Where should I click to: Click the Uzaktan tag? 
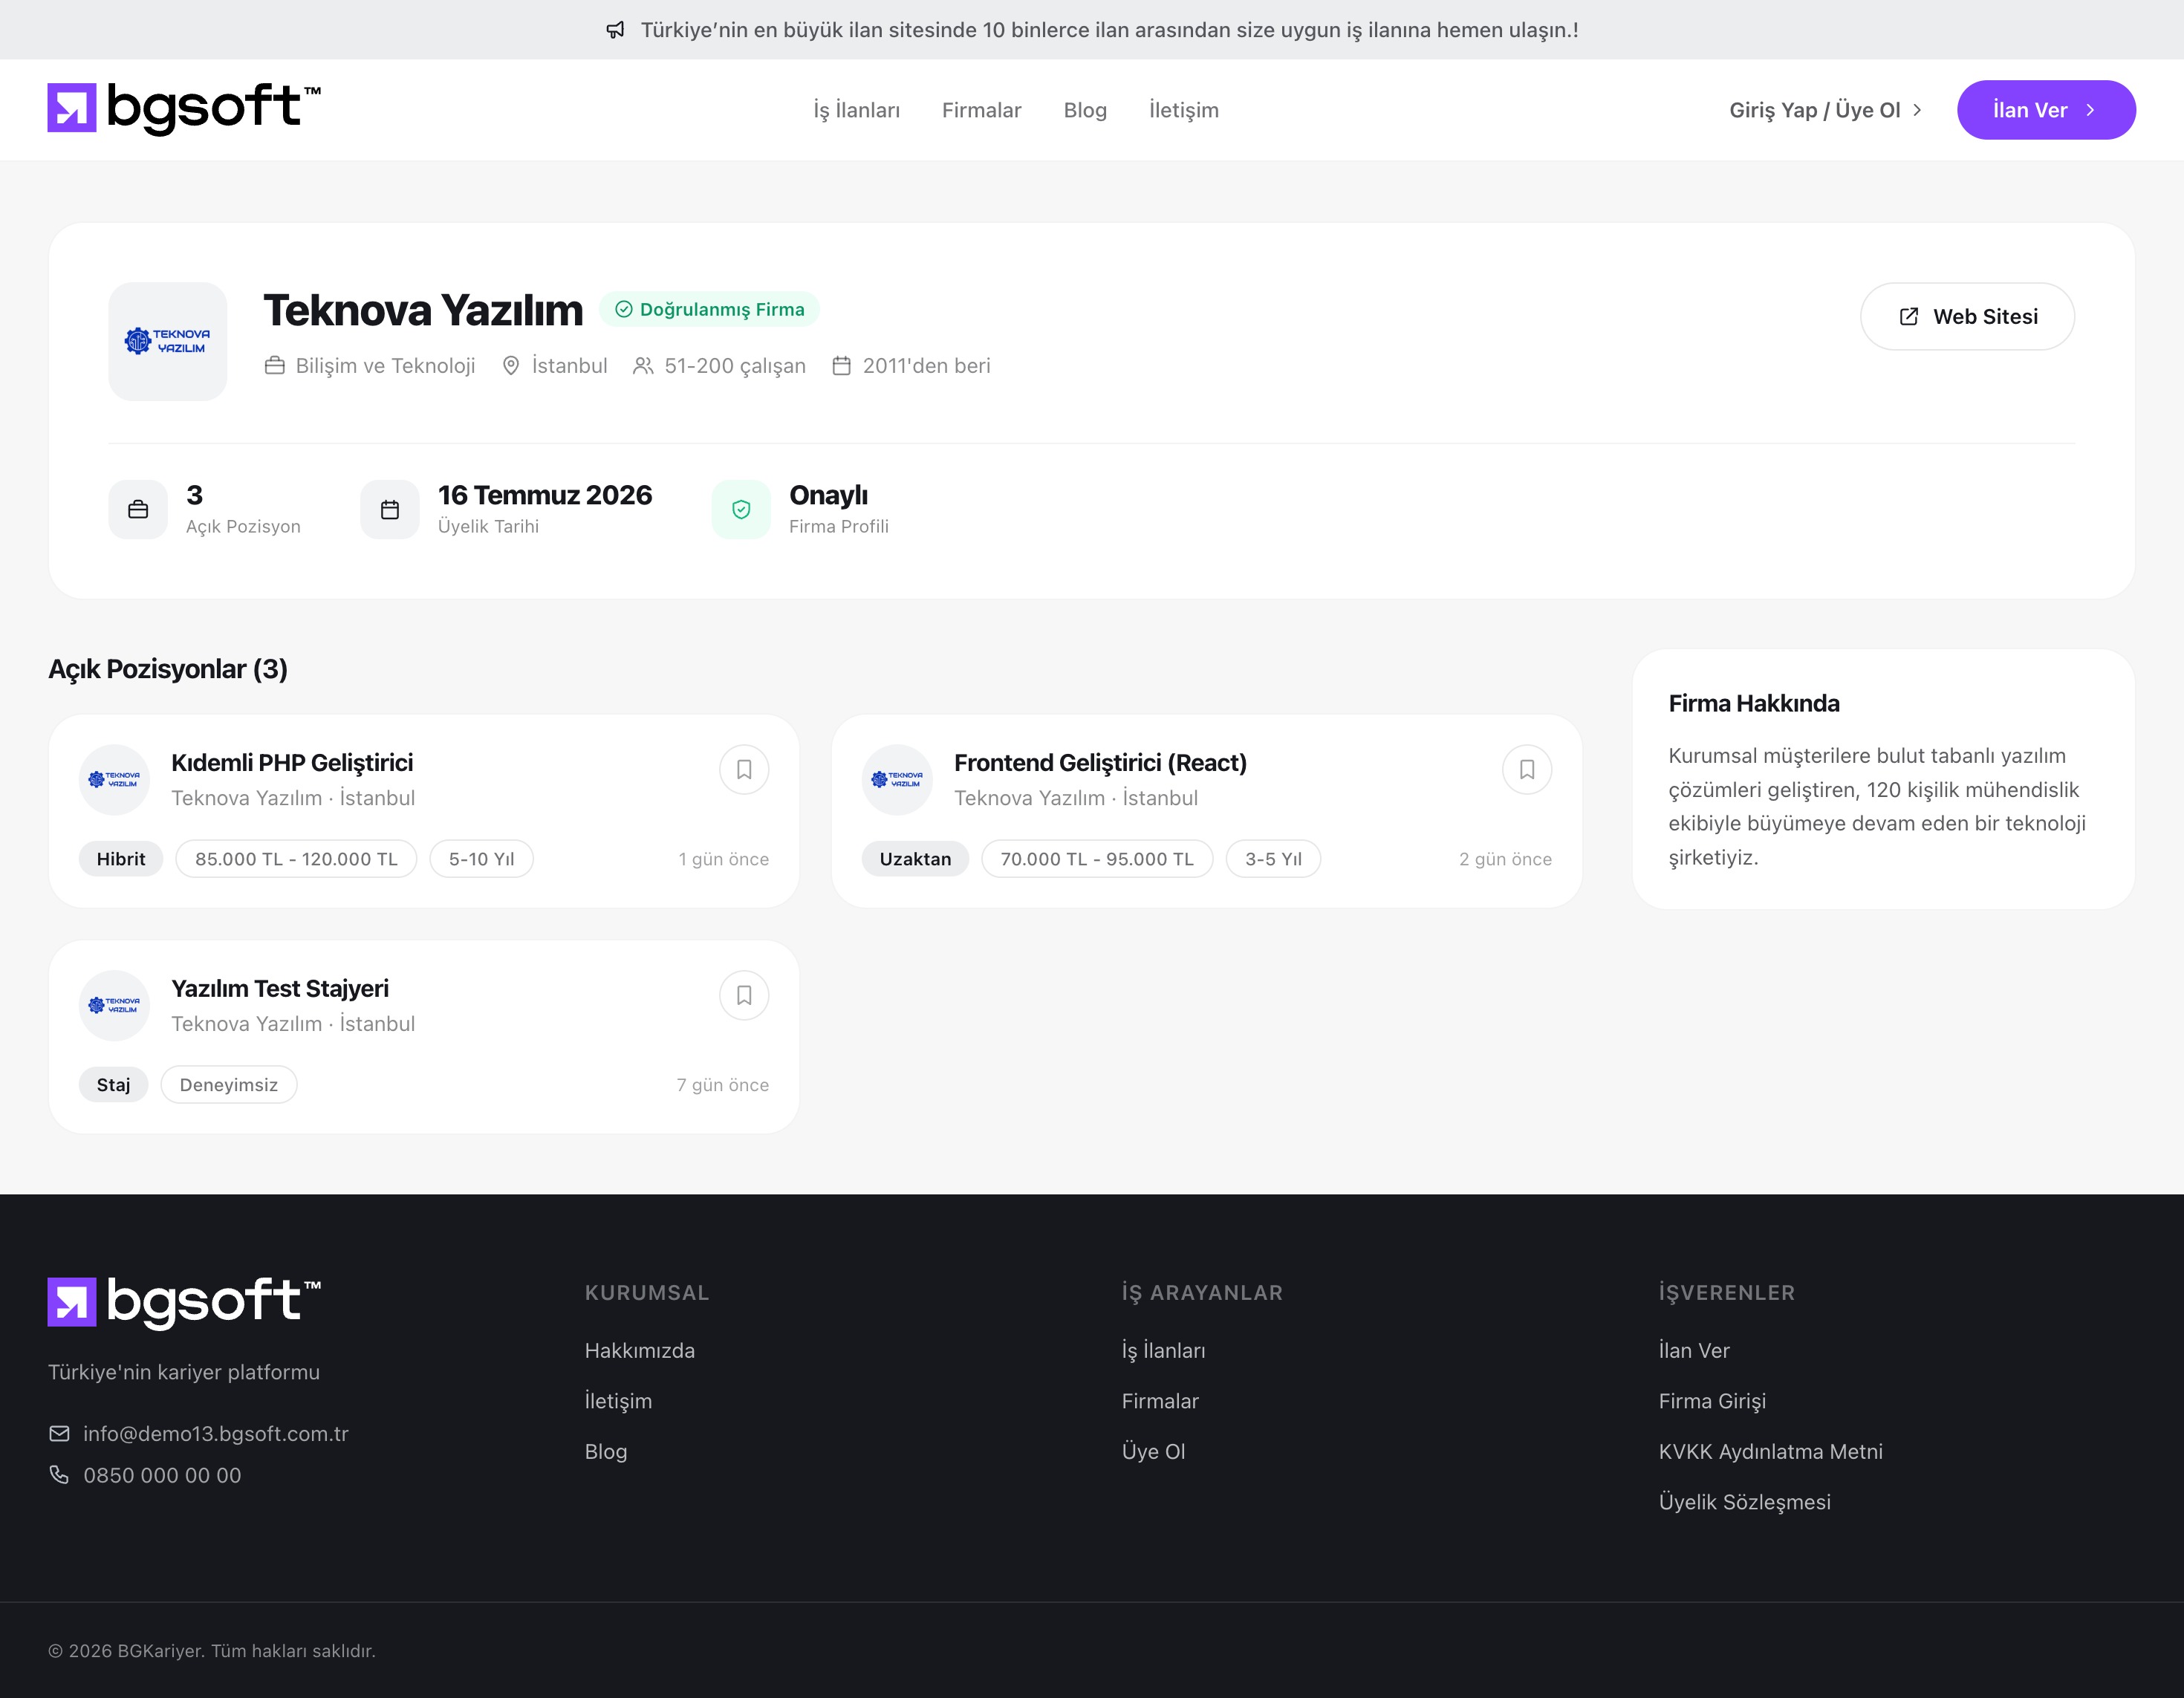(x=915, y=859)
